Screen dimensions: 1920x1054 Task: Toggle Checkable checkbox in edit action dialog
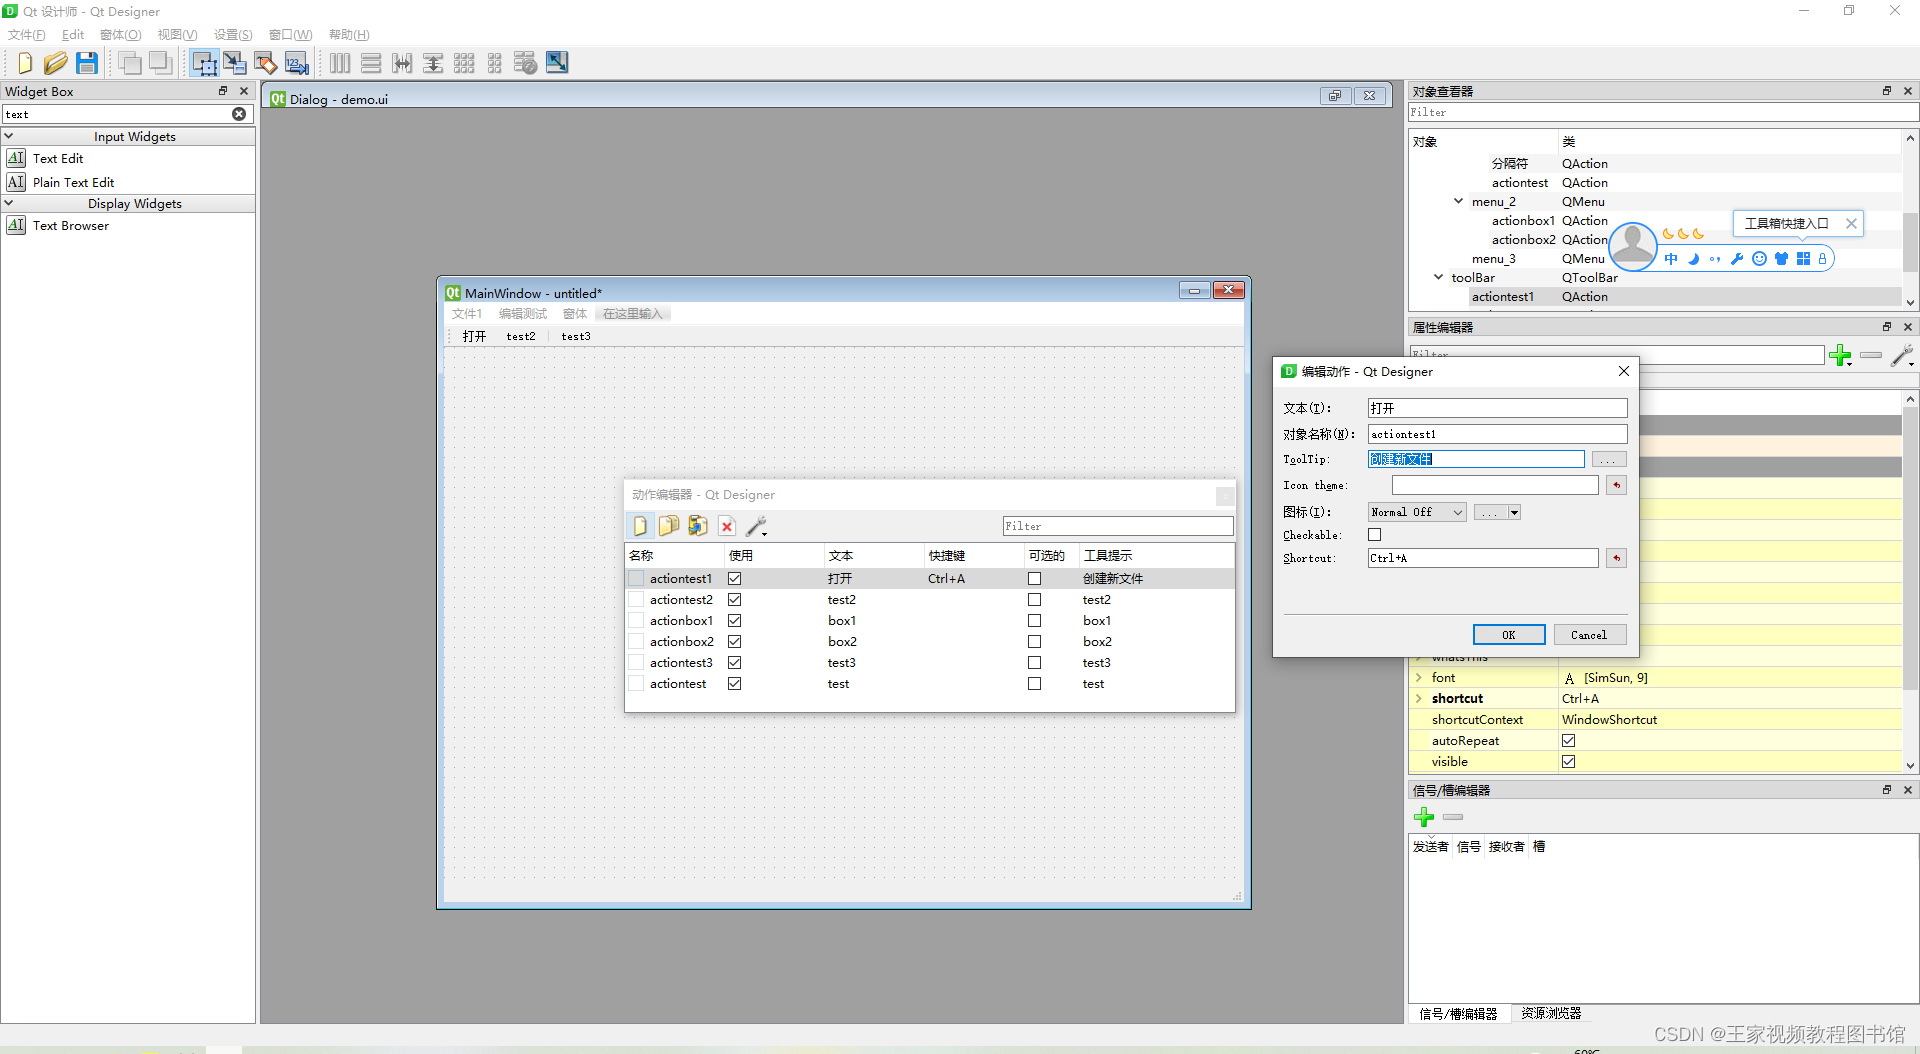[1375, 535]
